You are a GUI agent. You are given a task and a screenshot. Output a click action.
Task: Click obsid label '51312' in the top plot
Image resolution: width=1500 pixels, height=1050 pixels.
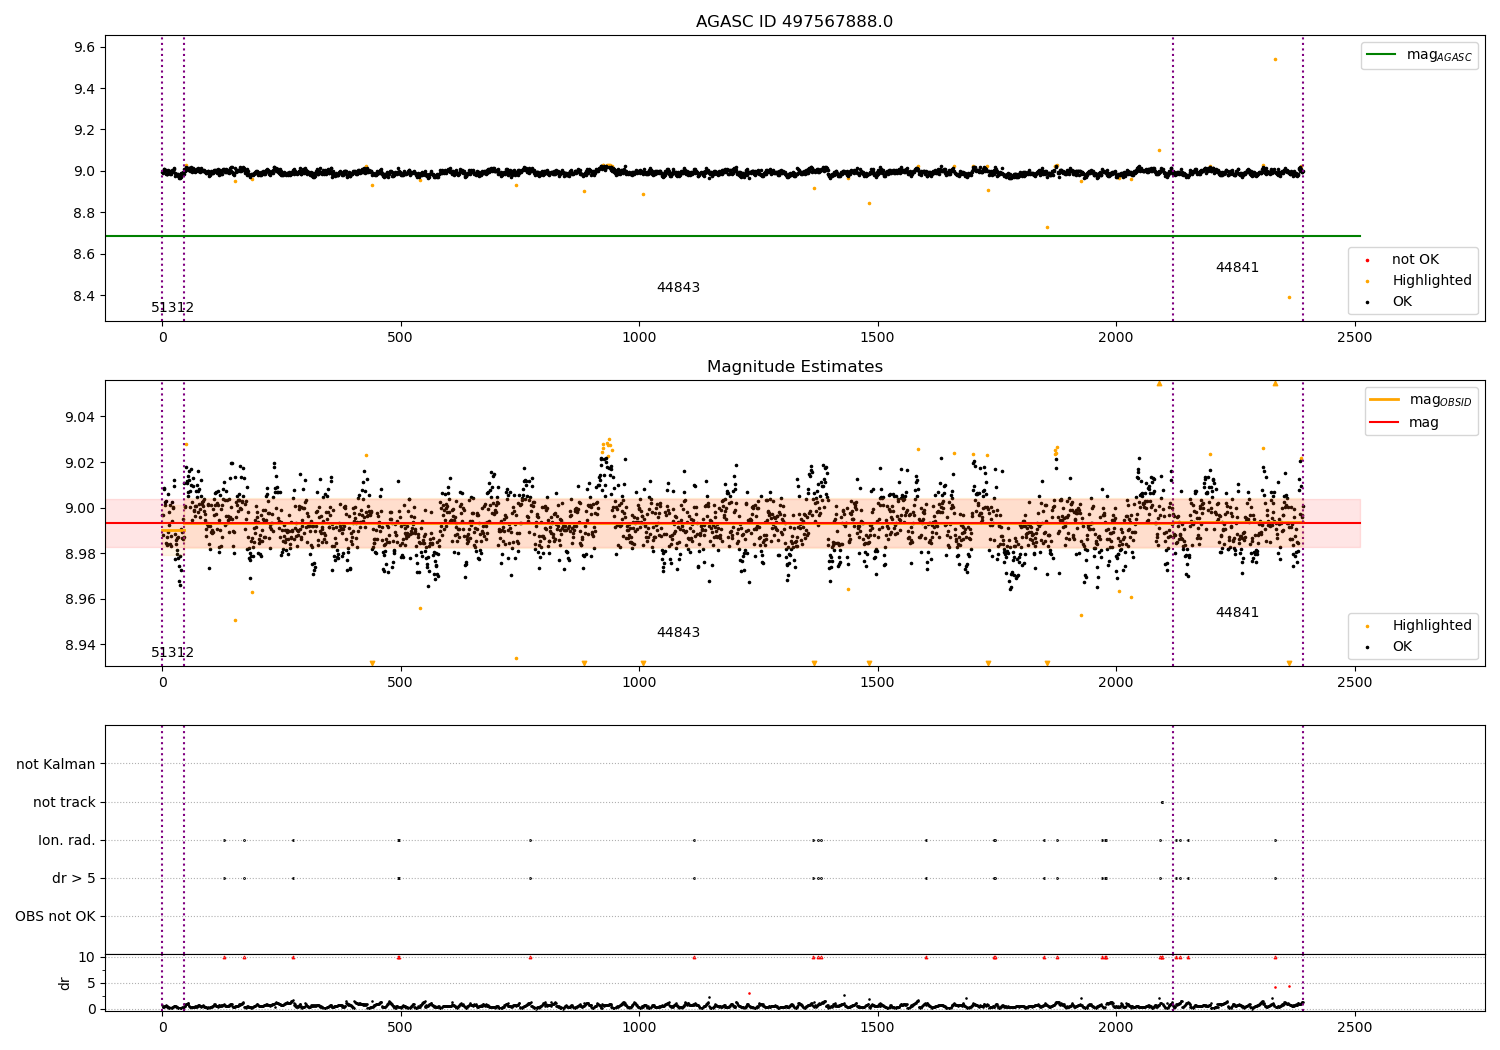coord(173,308)
